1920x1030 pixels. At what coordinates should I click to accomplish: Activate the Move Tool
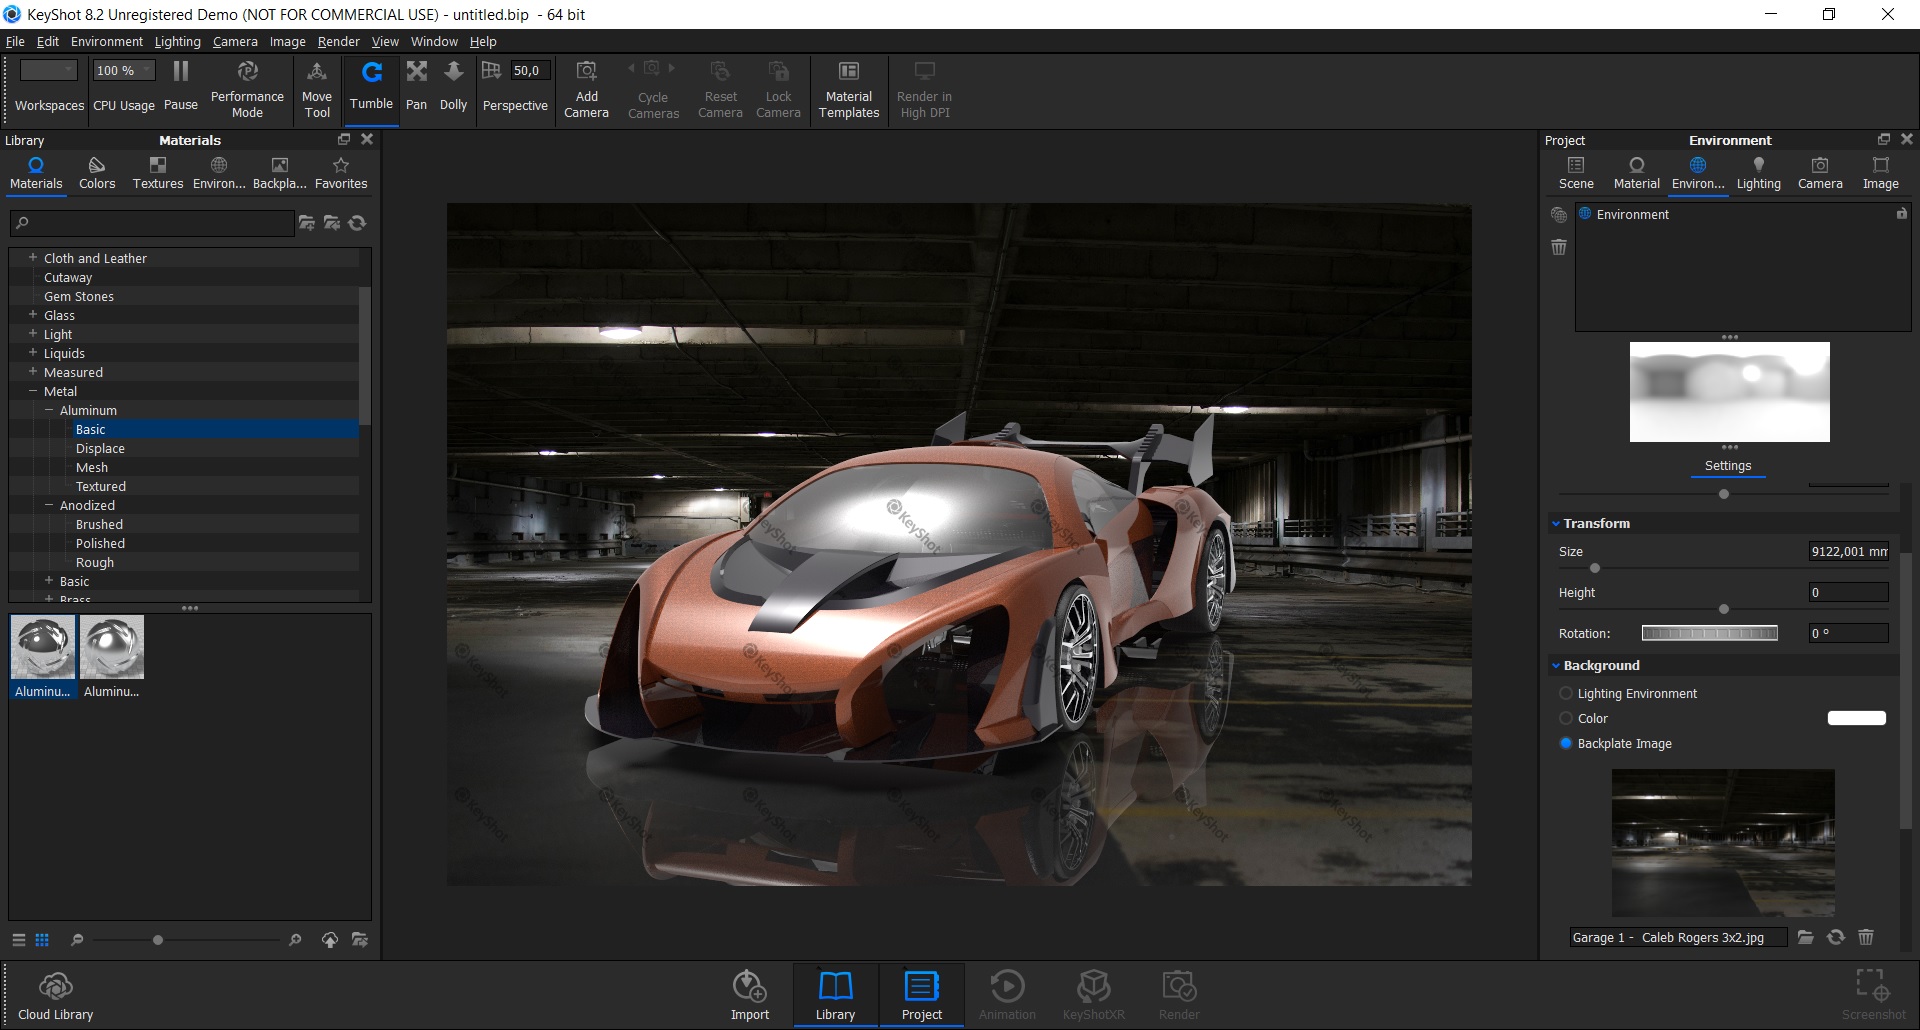(317, 89)
